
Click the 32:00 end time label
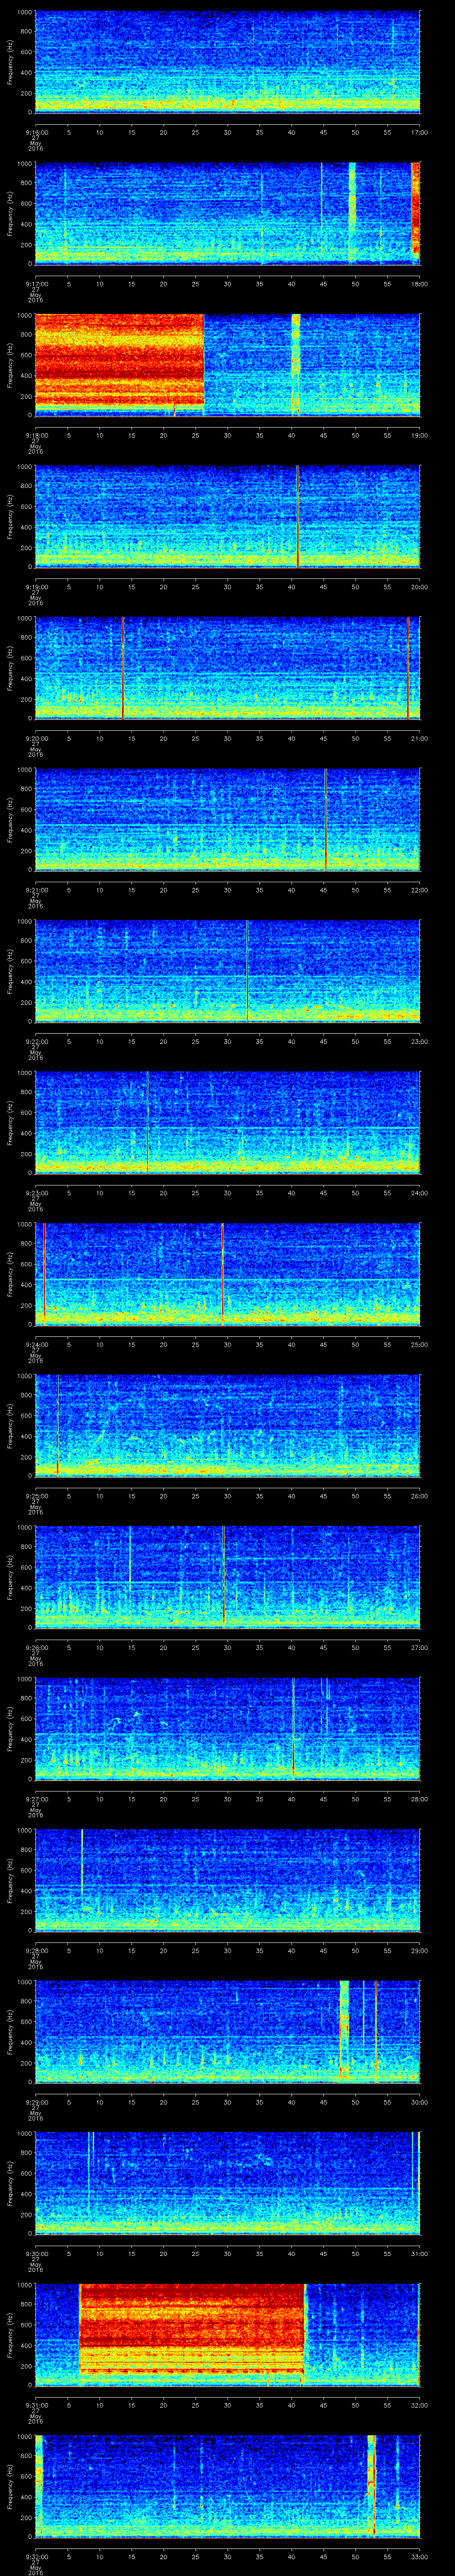point(420,2404)
